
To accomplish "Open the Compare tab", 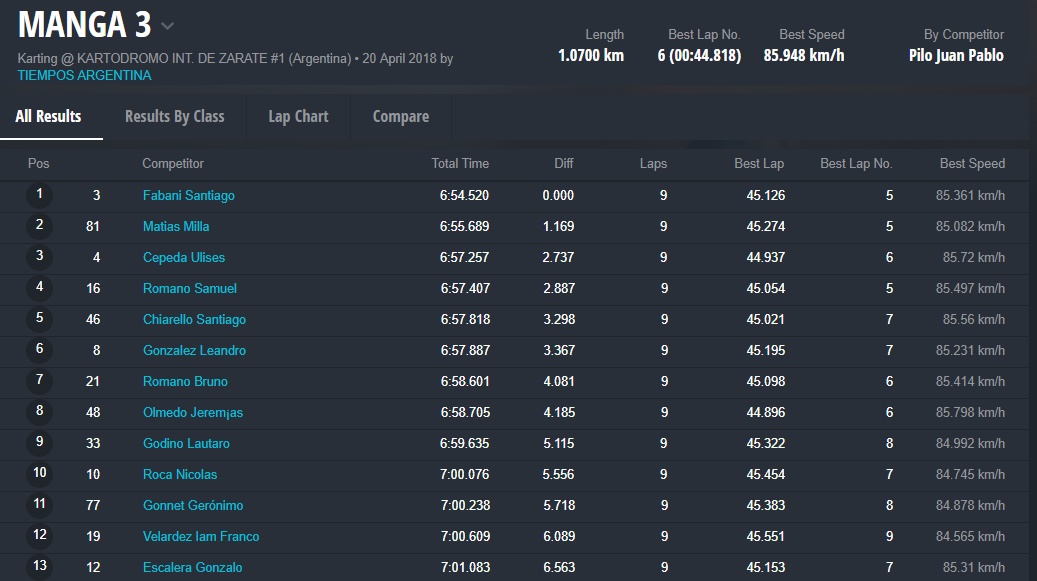I will point(400,116).
